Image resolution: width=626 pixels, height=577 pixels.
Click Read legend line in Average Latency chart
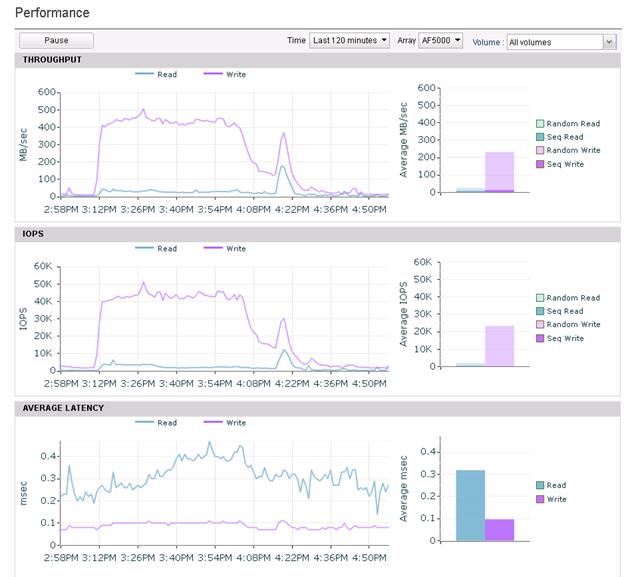coord(144,422)
